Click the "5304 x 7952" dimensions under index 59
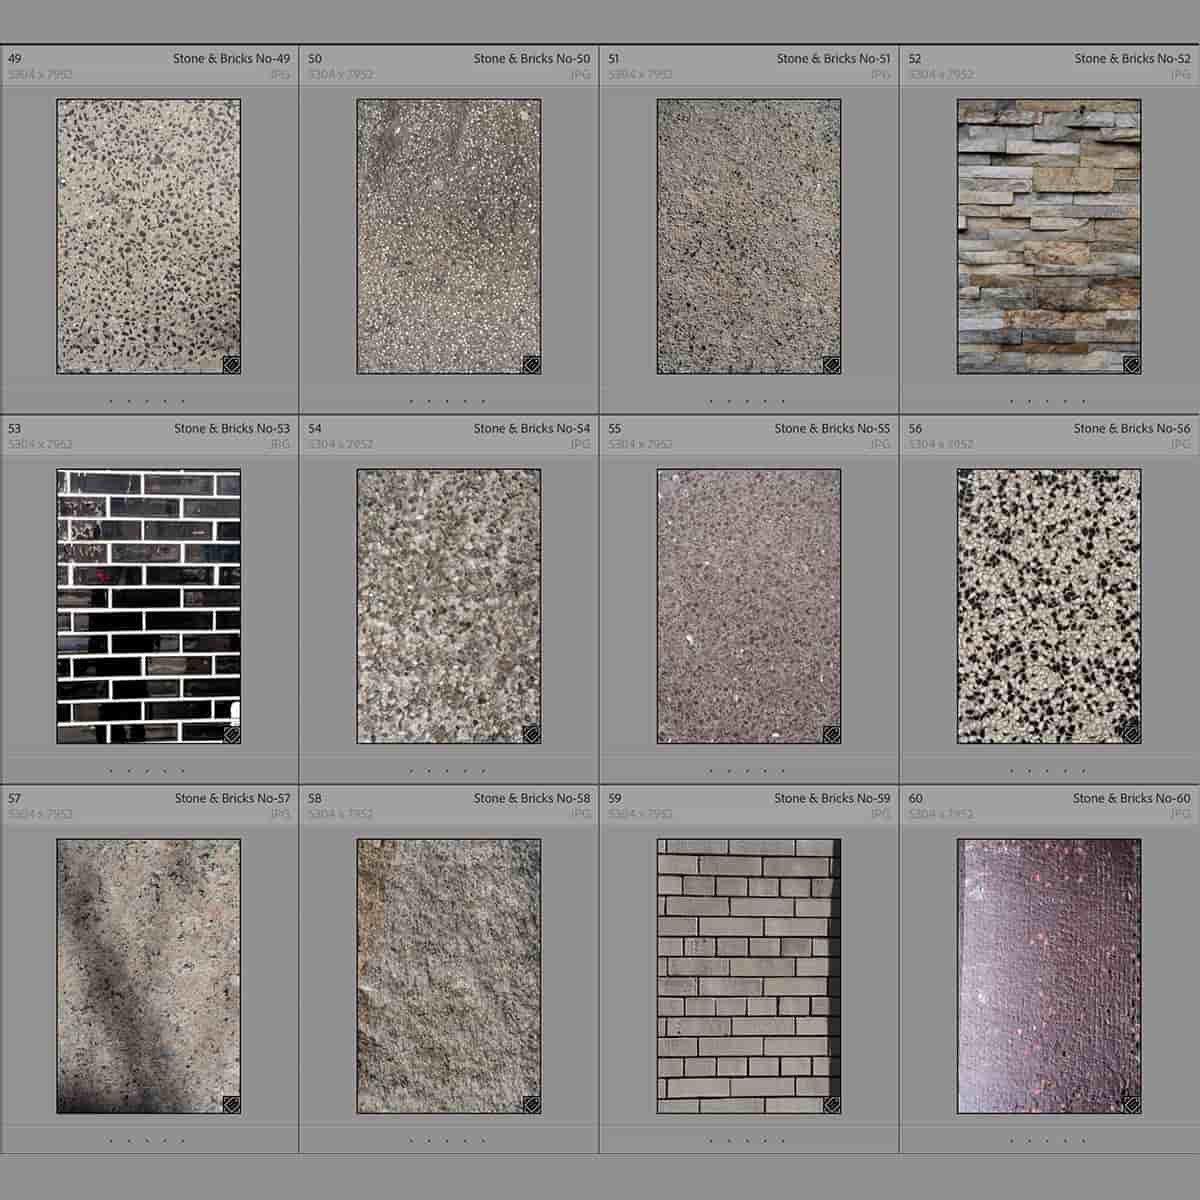 (641, 814)
